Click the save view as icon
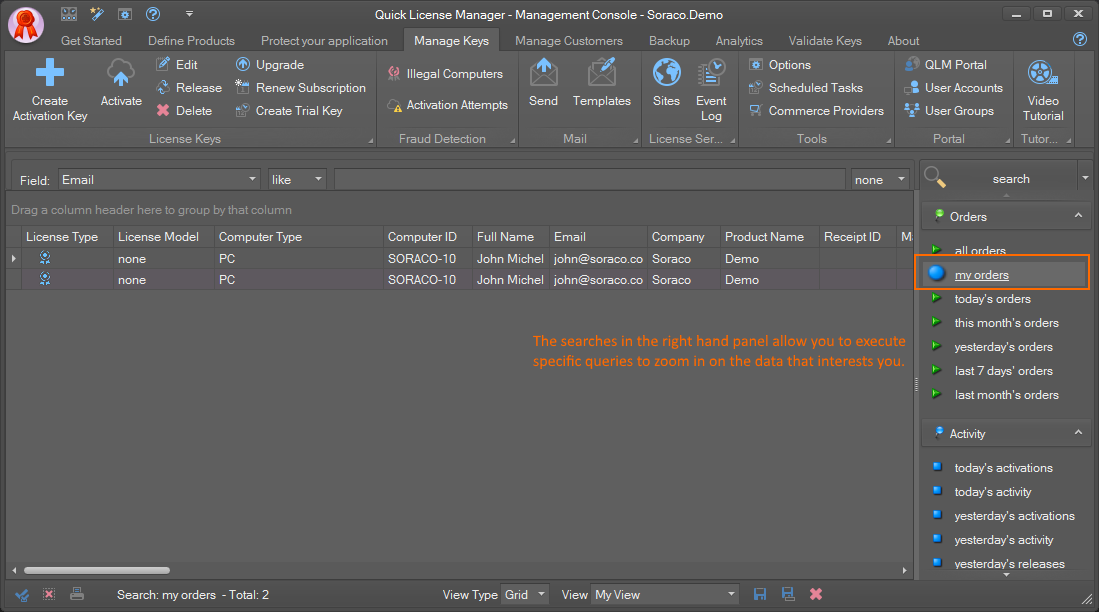Screen dimensions: 1099x612 [x=788, y=594]
